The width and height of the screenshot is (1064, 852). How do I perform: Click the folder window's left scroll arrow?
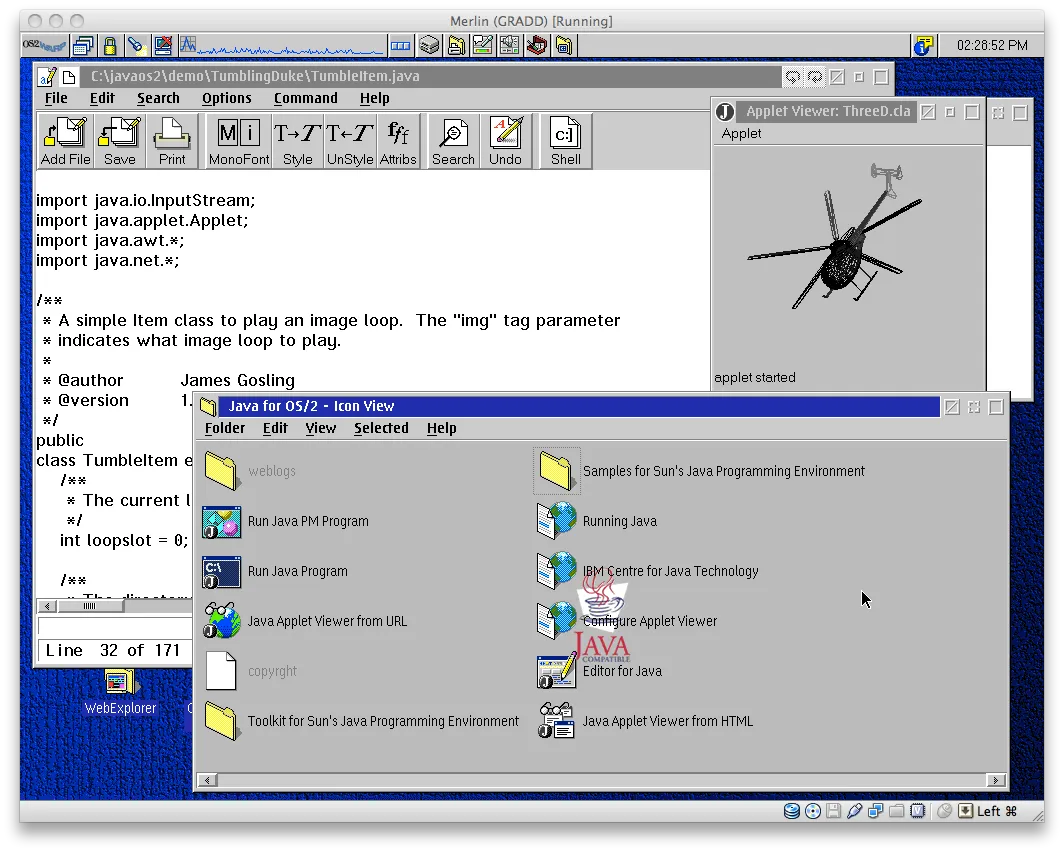pos(207,780)
